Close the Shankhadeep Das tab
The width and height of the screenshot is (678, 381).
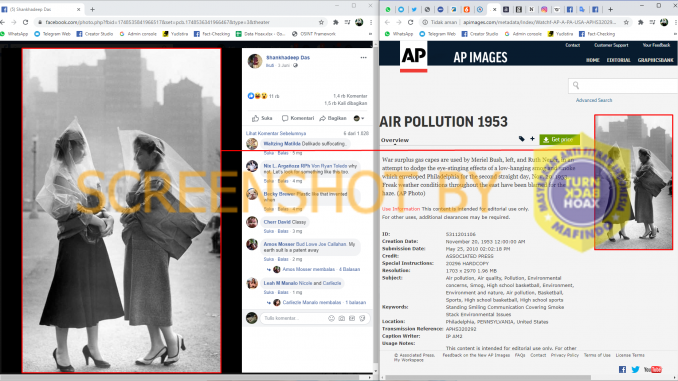pyautogui.click(x=79, y=9)
